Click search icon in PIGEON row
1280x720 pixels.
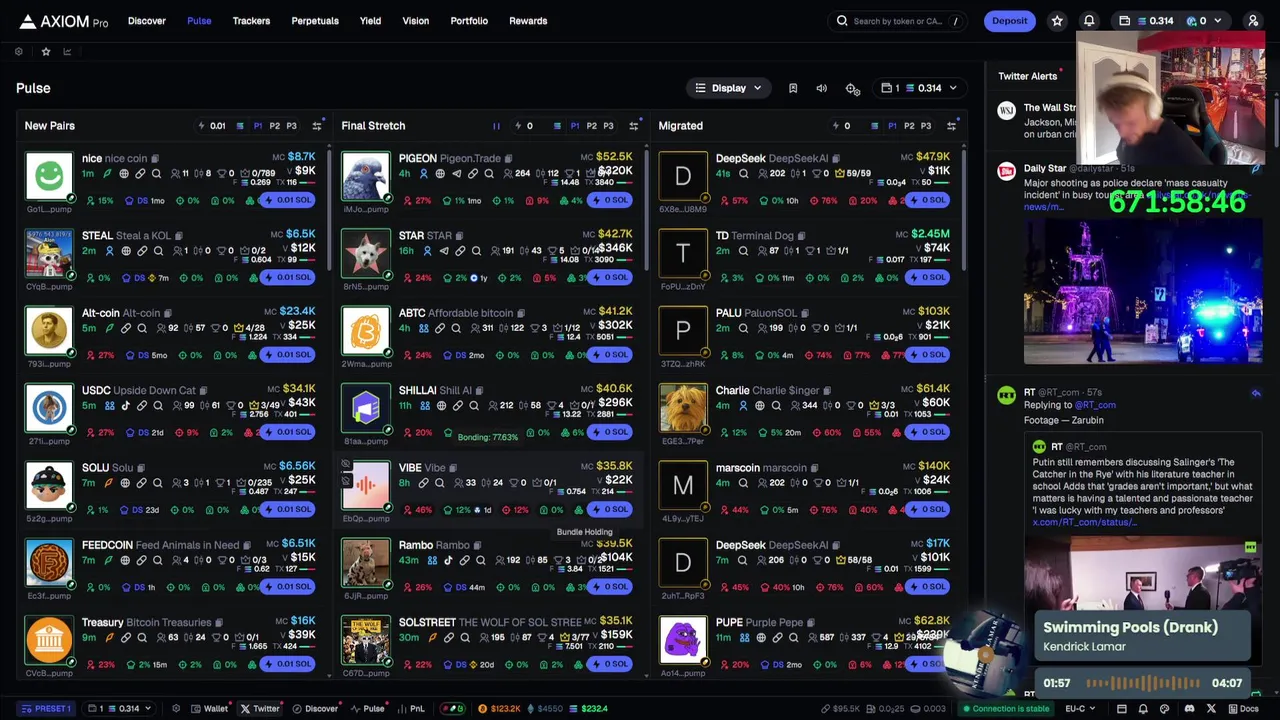[489, 174]
